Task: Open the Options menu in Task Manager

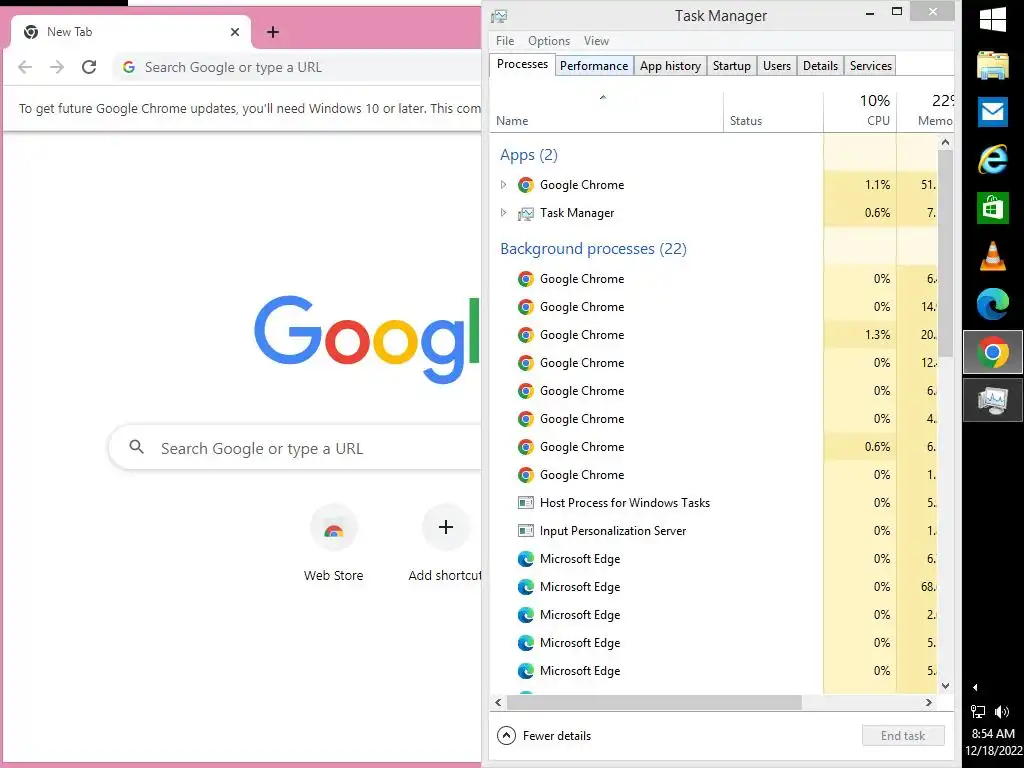Action: click(x=549, y=41)
